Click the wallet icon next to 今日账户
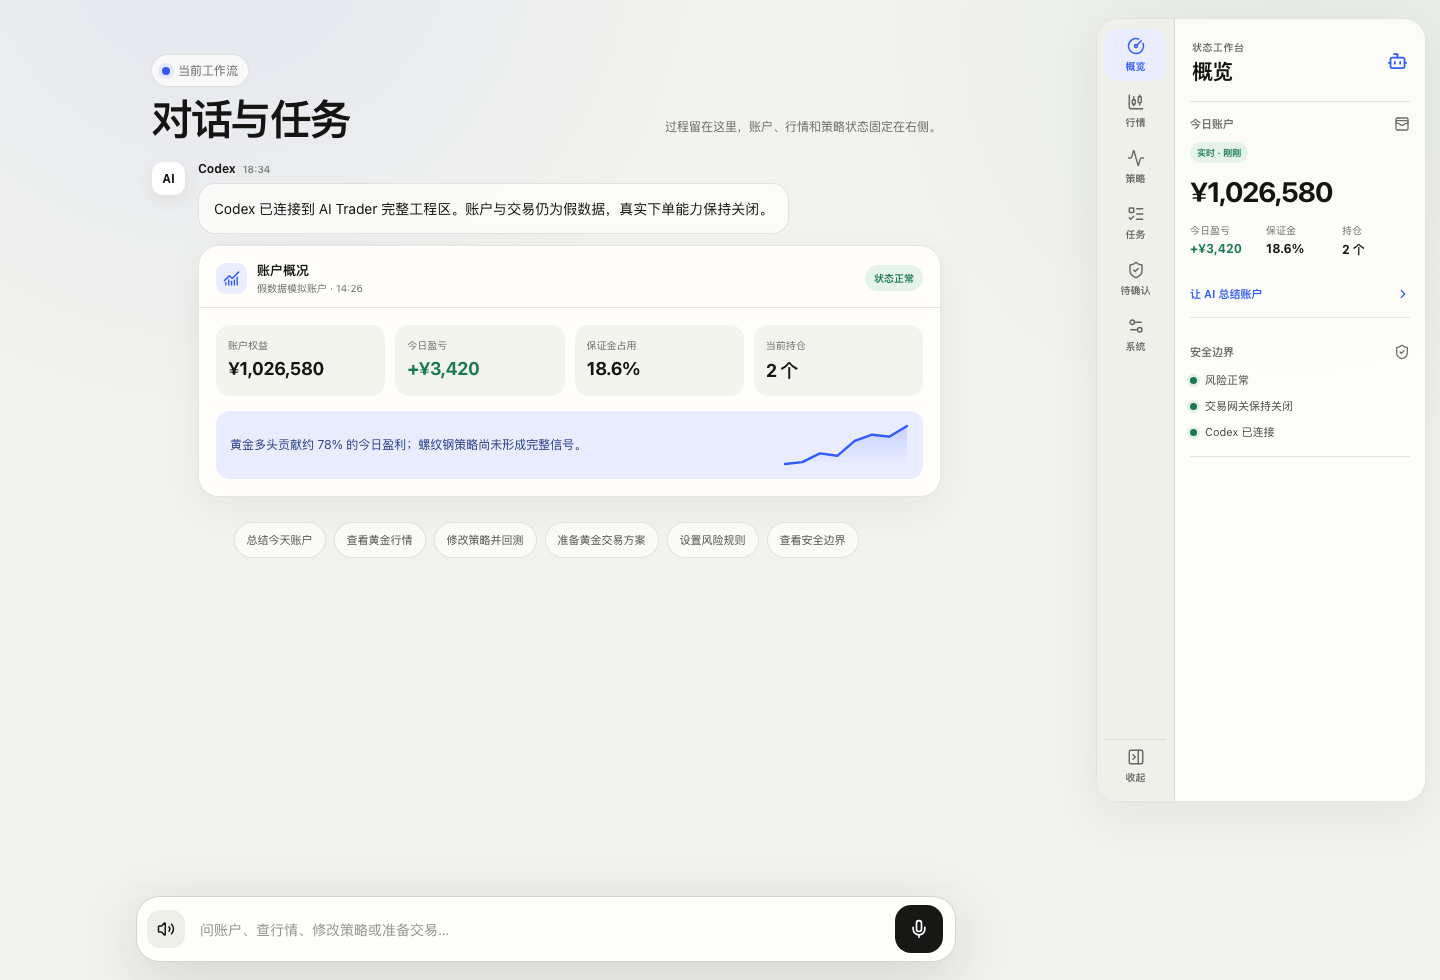Image resolution: width=1440 pixels, height=980 pixels. (1402, 124)
